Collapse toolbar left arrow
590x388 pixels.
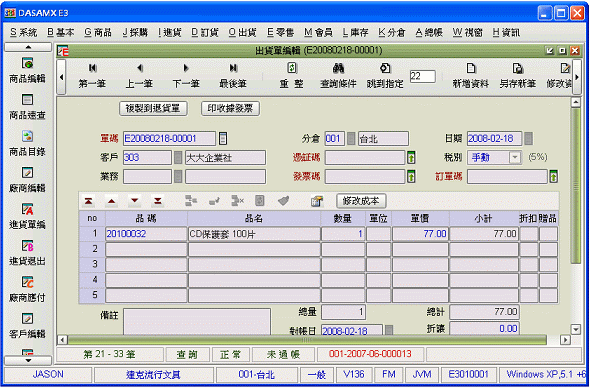(61, 77)
